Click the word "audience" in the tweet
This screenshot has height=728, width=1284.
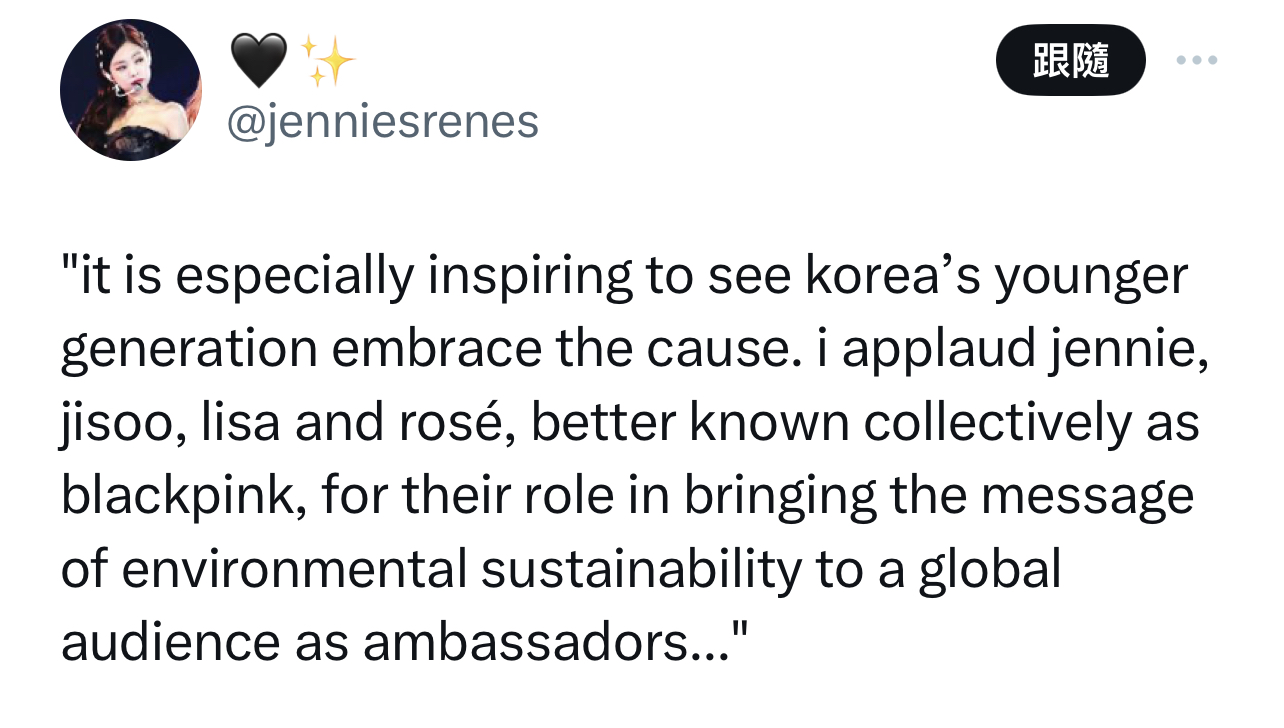170,643
